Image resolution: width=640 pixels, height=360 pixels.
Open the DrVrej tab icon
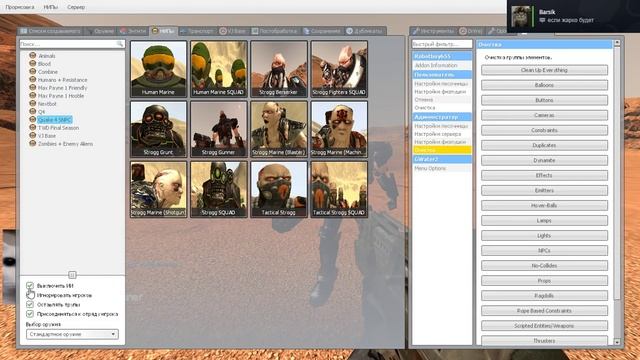pyautogui.click(x=463, y=31)
